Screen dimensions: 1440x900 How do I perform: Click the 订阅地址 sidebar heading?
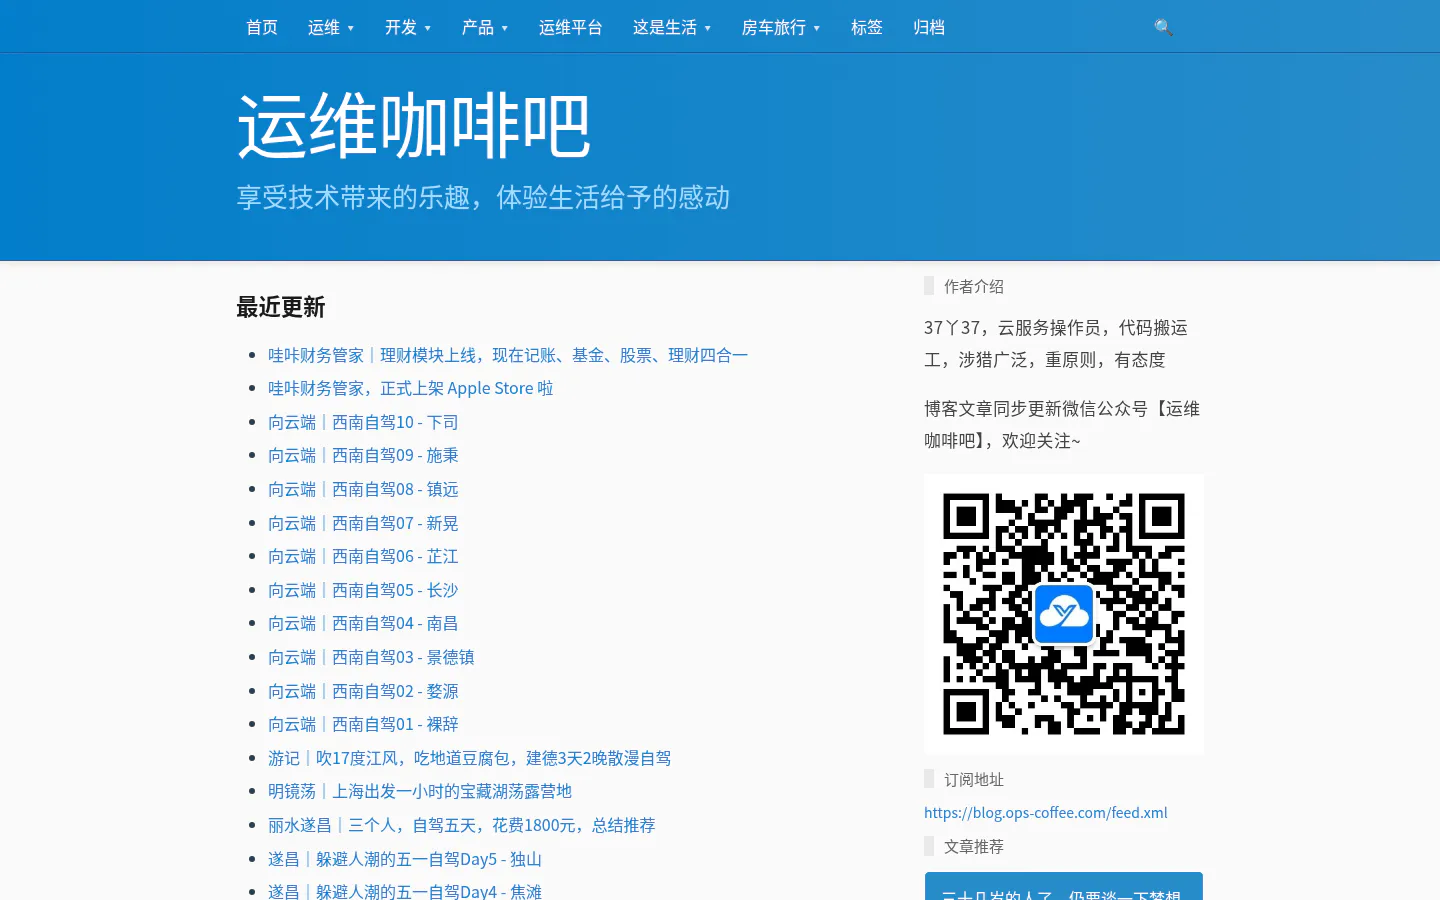pos(974,779)
